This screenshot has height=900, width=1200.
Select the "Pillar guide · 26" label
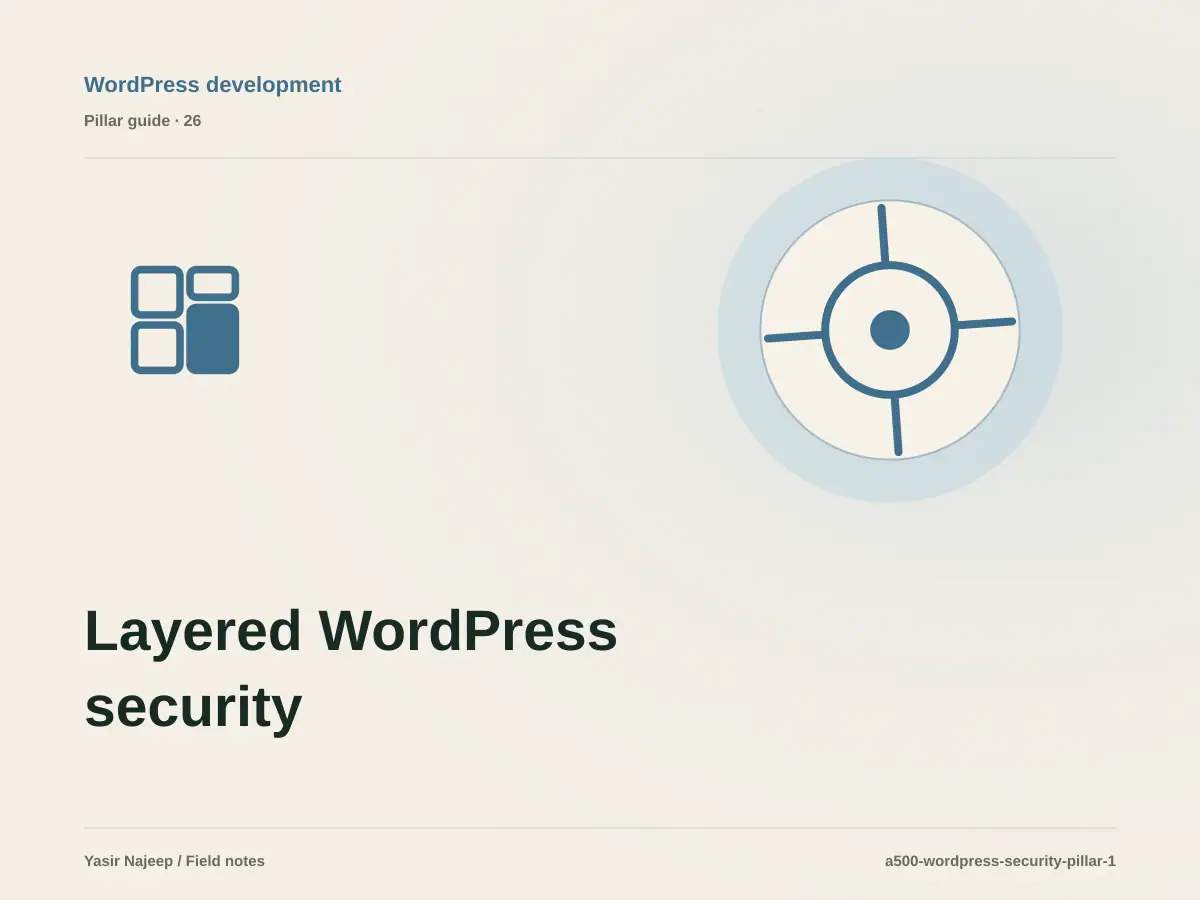(x=143, y=121)
